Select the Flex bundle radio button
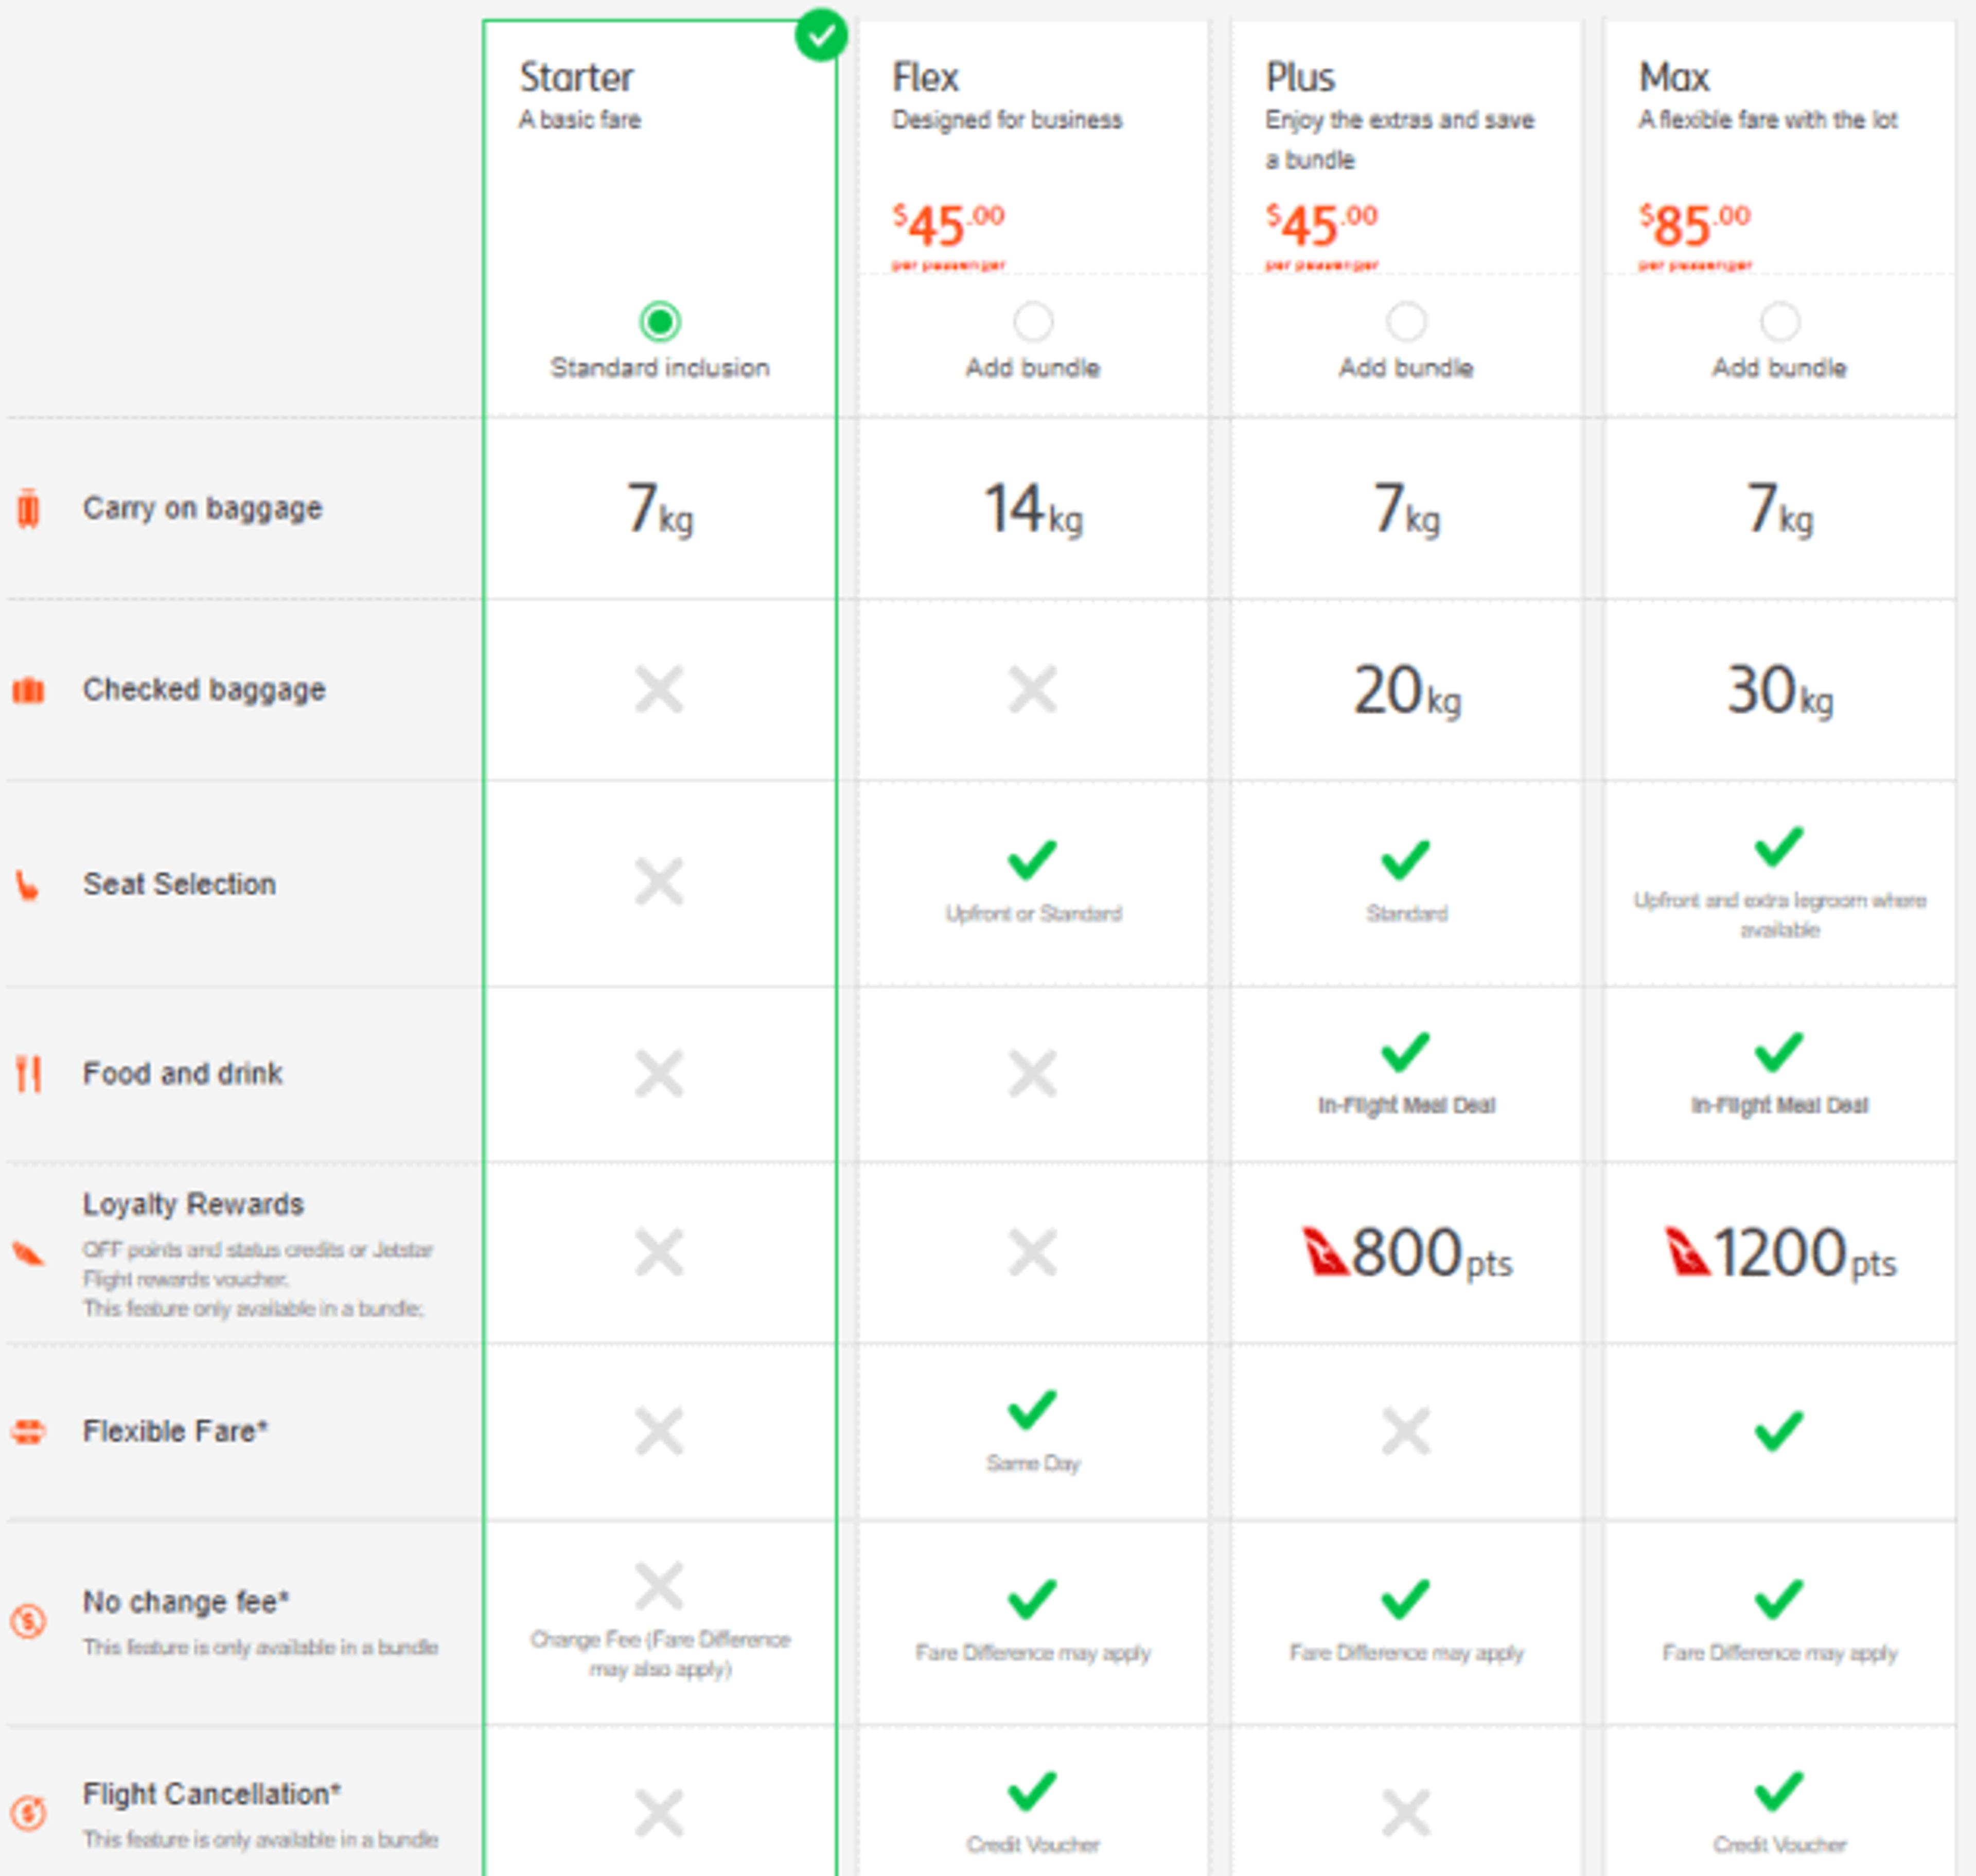The height and width of the screenshot is (1876, 1976). coord(1033,322)
